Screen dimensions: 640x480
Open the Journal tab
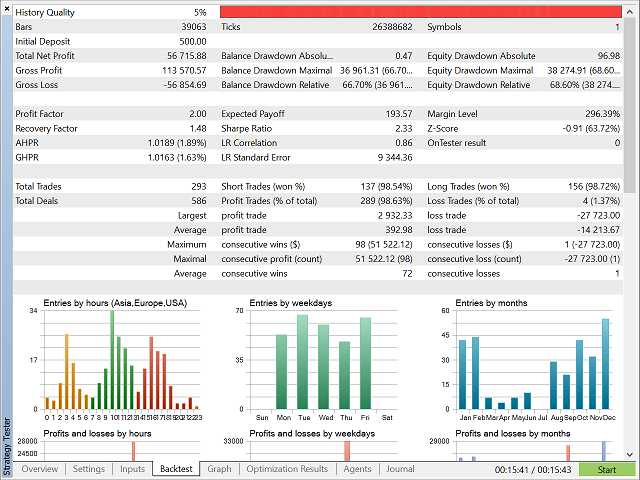[x=400, y=468]
